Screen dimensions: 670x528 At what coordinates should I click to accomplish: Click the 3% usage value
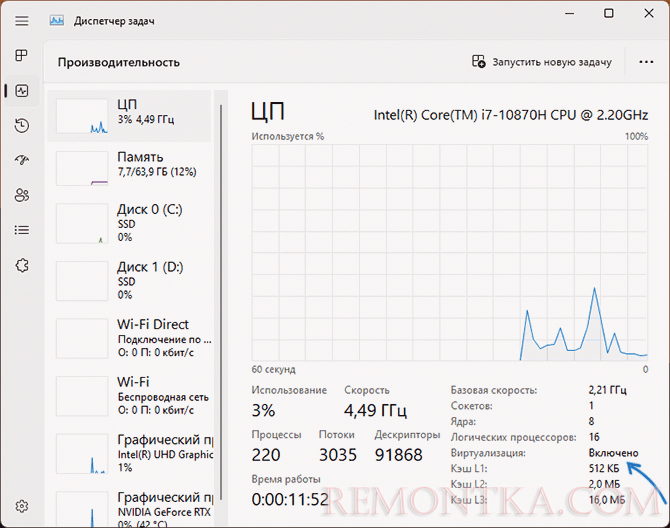[x=263, y=411]
